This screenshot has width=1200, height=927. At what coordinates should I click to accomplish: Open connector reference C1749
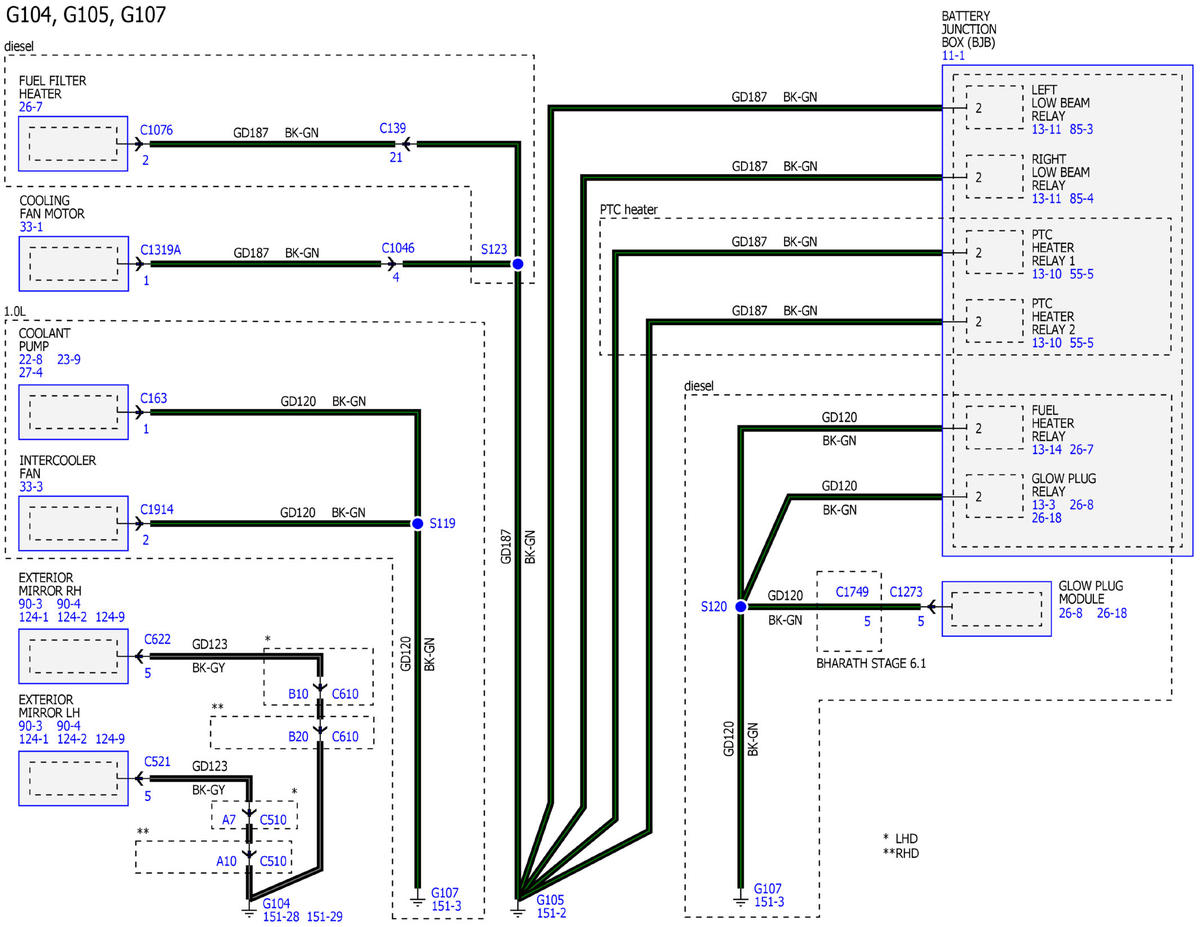click(x=851, y=592)
